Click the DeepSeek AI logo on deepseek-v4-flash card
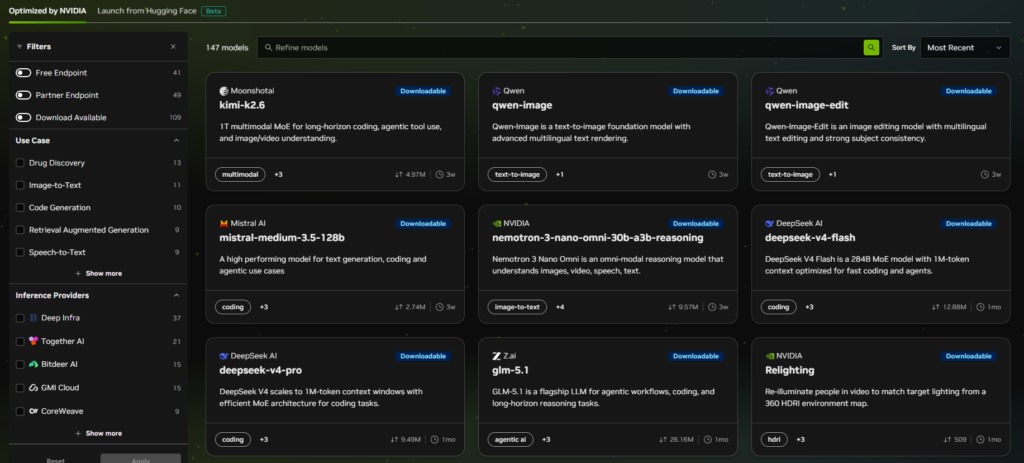1024x463 pixels. coord(770,223)
